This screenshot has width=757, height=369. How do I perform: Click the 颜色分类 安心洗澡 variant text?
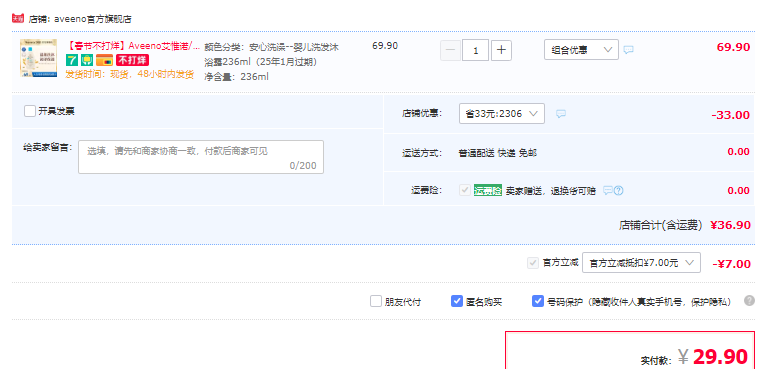[x=271, y=55]
